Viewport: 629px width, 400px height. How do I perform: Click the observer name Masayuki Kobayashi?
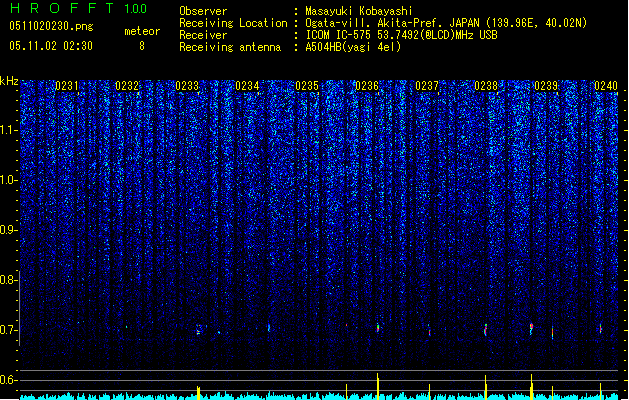pyautogui.click(x=359, y=11)
